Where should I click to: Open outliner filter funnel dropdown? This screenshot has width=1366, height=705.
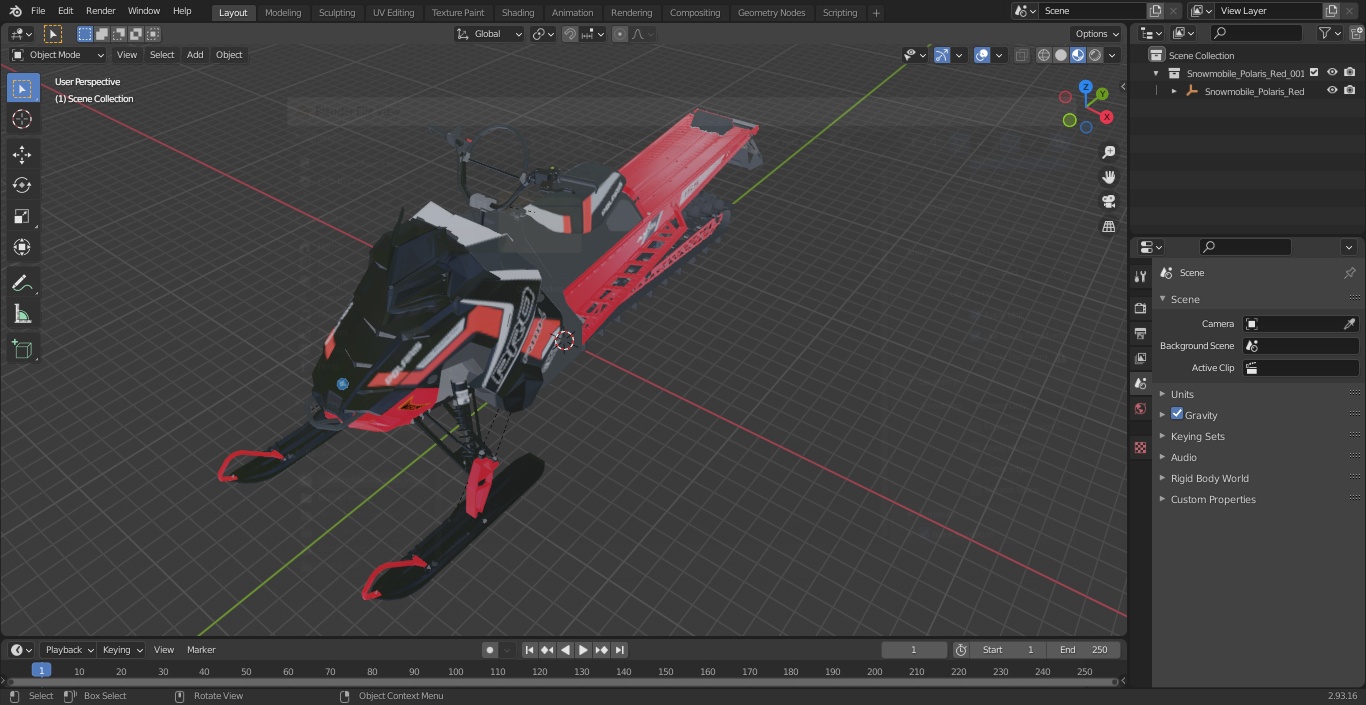tap(1329, 33)
